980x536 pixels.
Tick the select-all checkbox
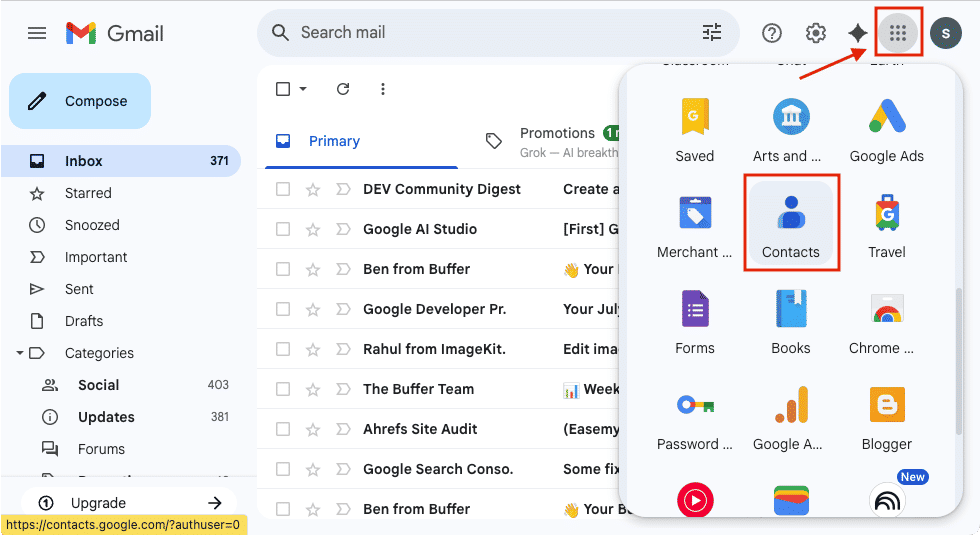click(x=283, y=89)
